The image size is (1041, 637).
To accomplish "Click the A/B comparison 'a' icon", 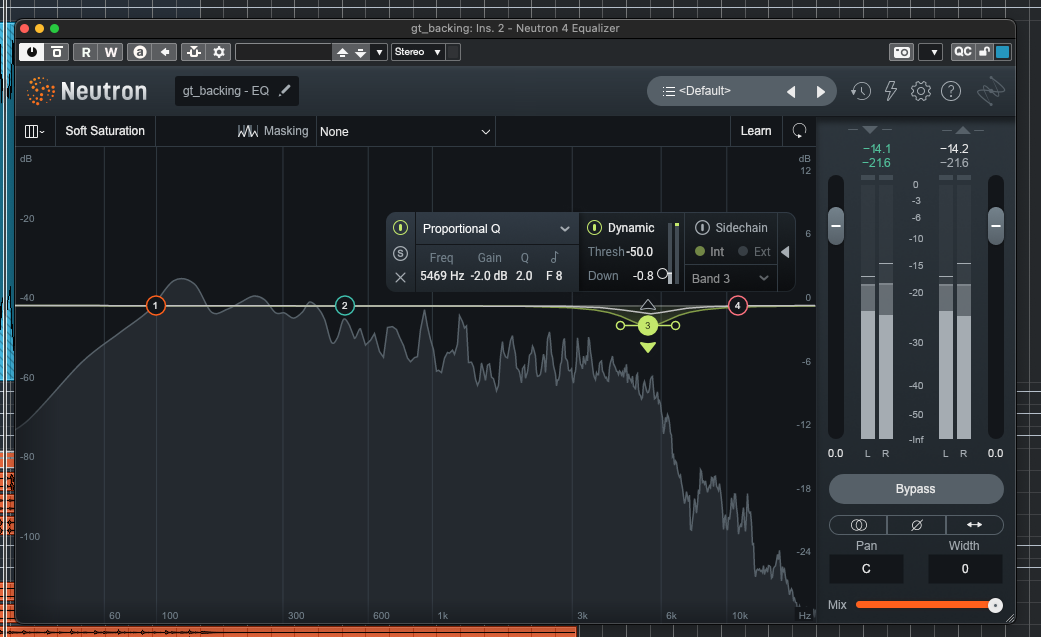I will 139,52.
